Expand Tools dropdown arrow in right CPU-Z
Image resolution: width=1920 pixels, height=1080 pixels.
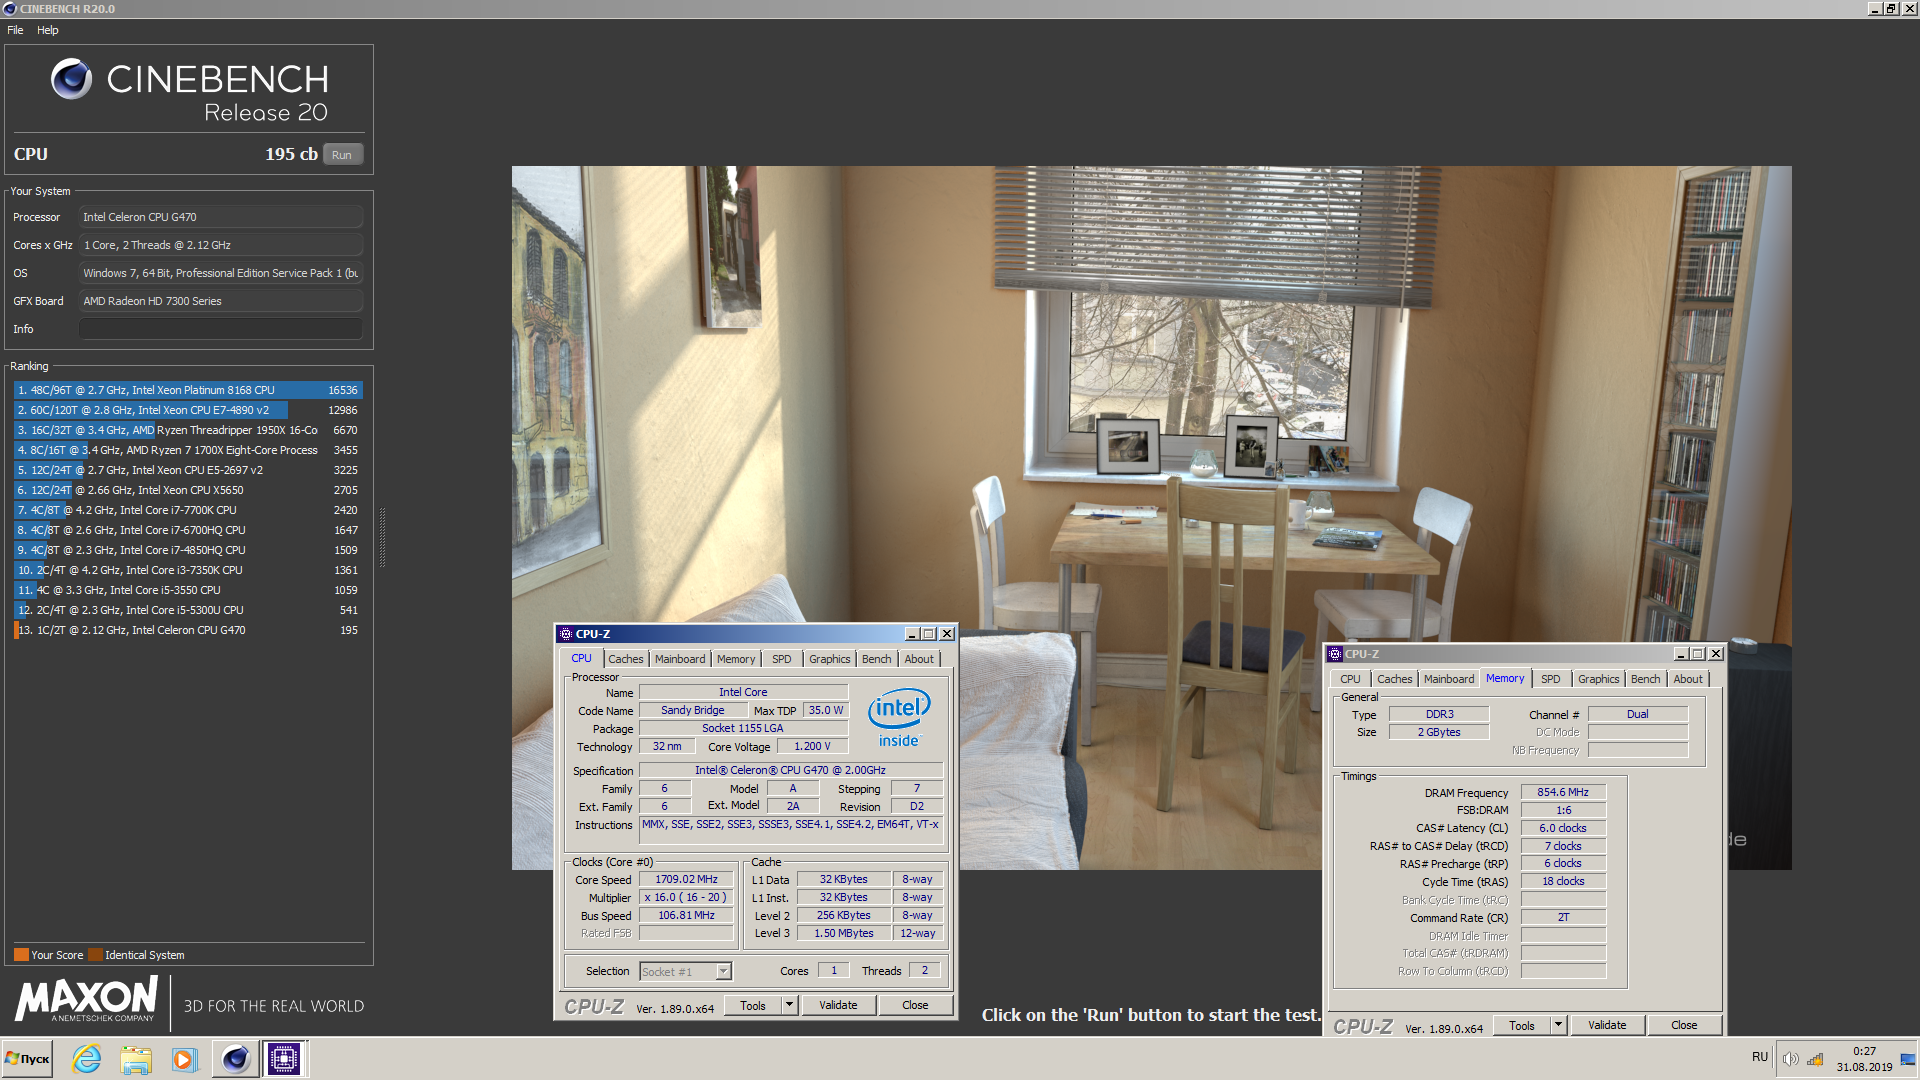[1558, 1025]
